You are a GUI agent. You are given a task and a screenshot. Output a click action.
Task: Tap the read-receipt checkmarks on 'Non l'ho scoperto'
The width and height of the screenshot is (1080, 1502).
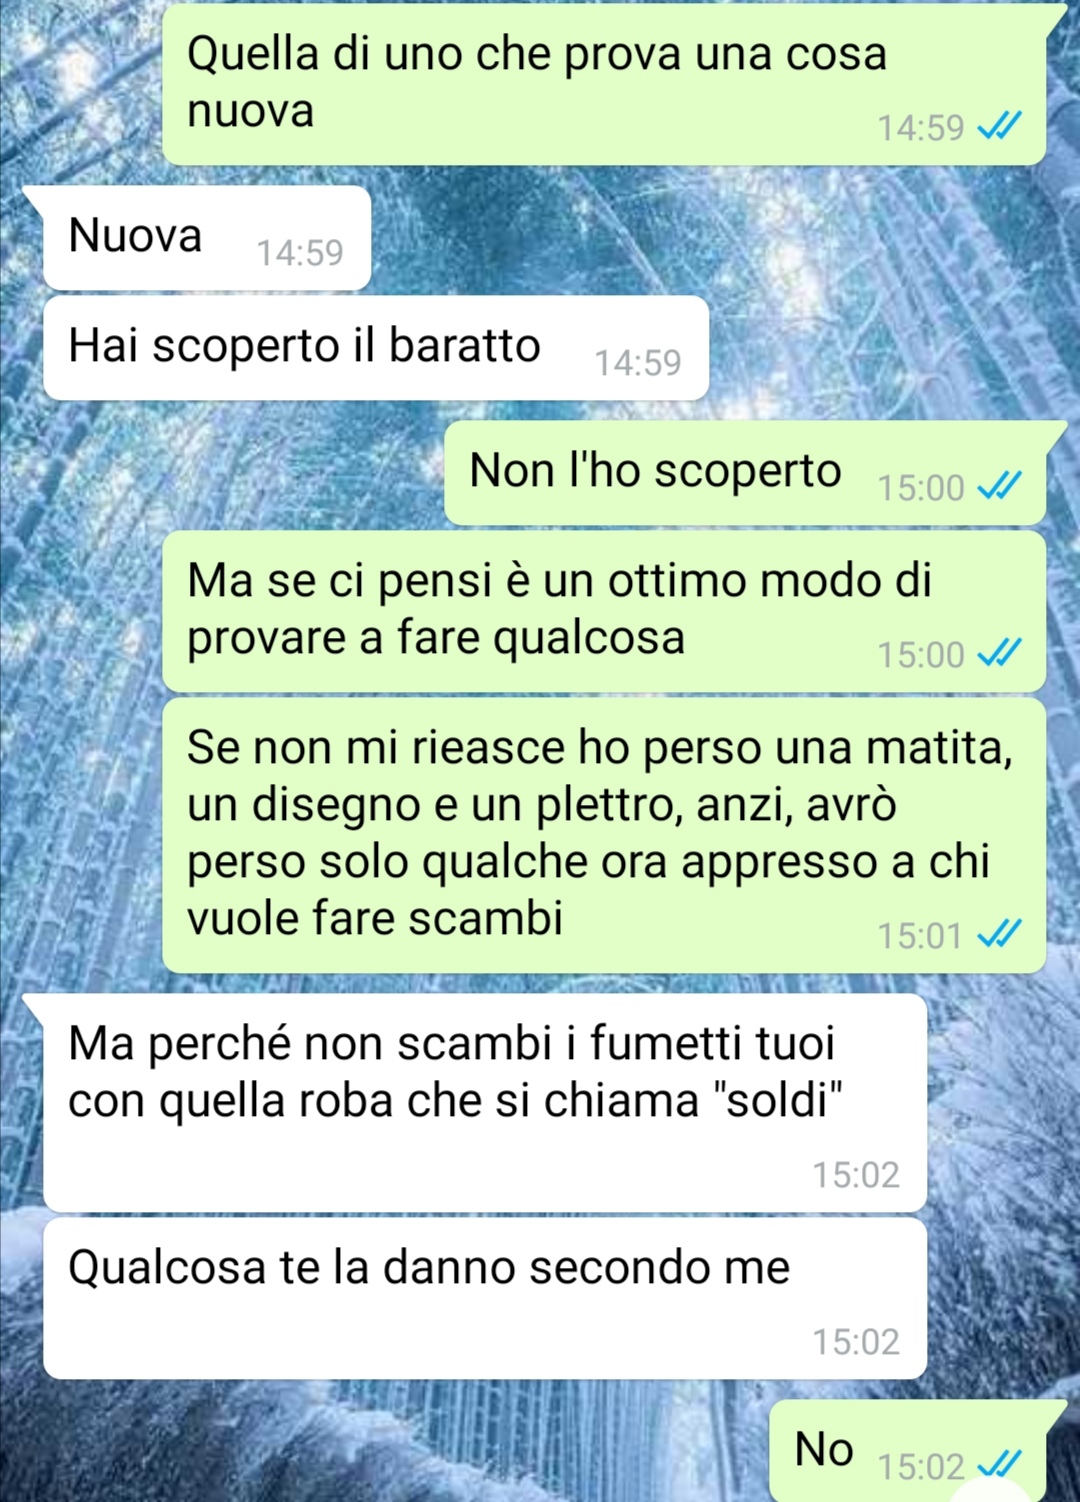[999, 486]
